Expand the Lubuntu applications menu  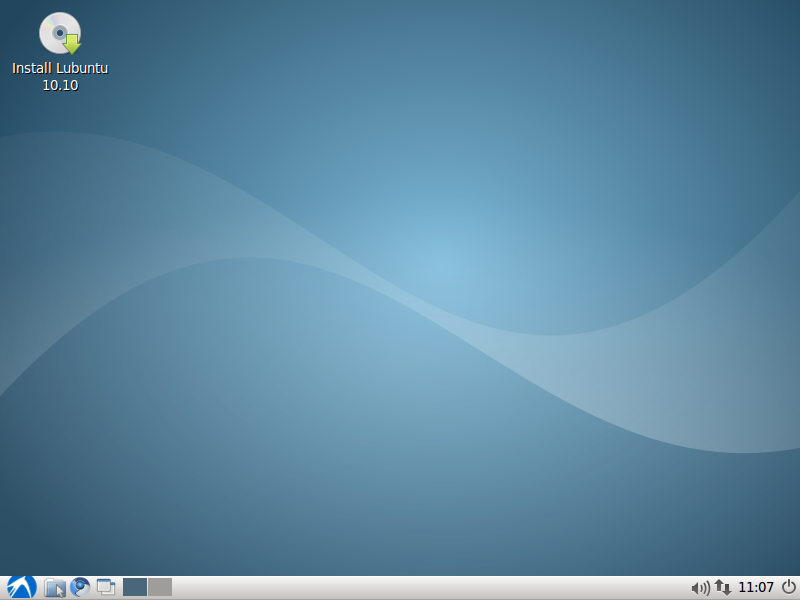click(x=21, y=587)
